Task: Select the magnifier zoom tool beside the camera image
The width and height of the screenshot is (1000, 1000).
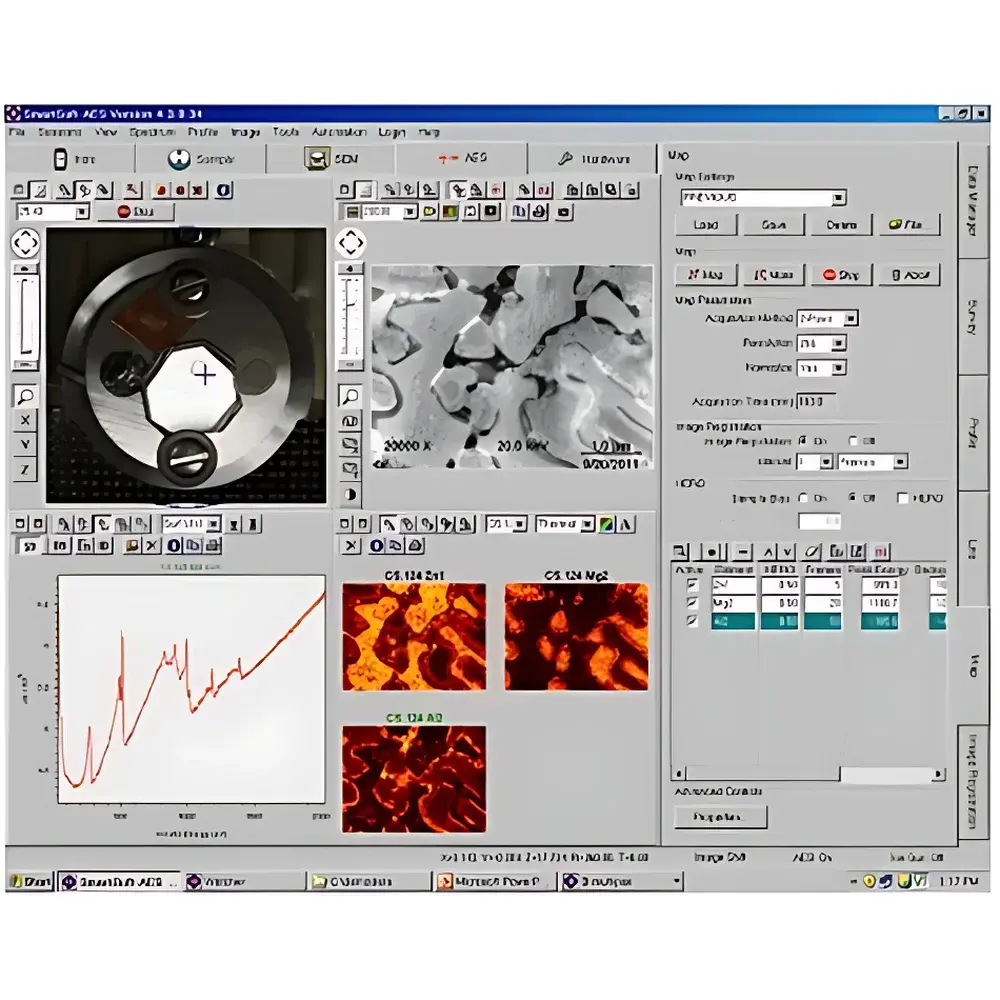Action: pyautogui.click(x=24, y=394)
